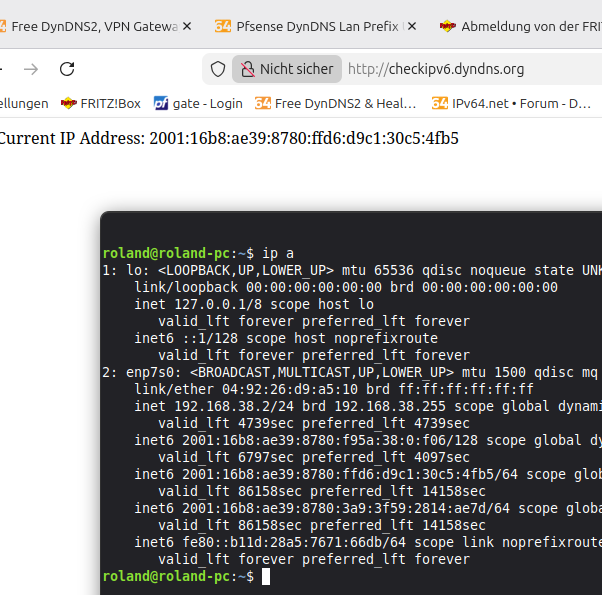Click the terminal cursor at the last prompt
The width and height of the screenshot is (602, 595).
tap(266, 577)
